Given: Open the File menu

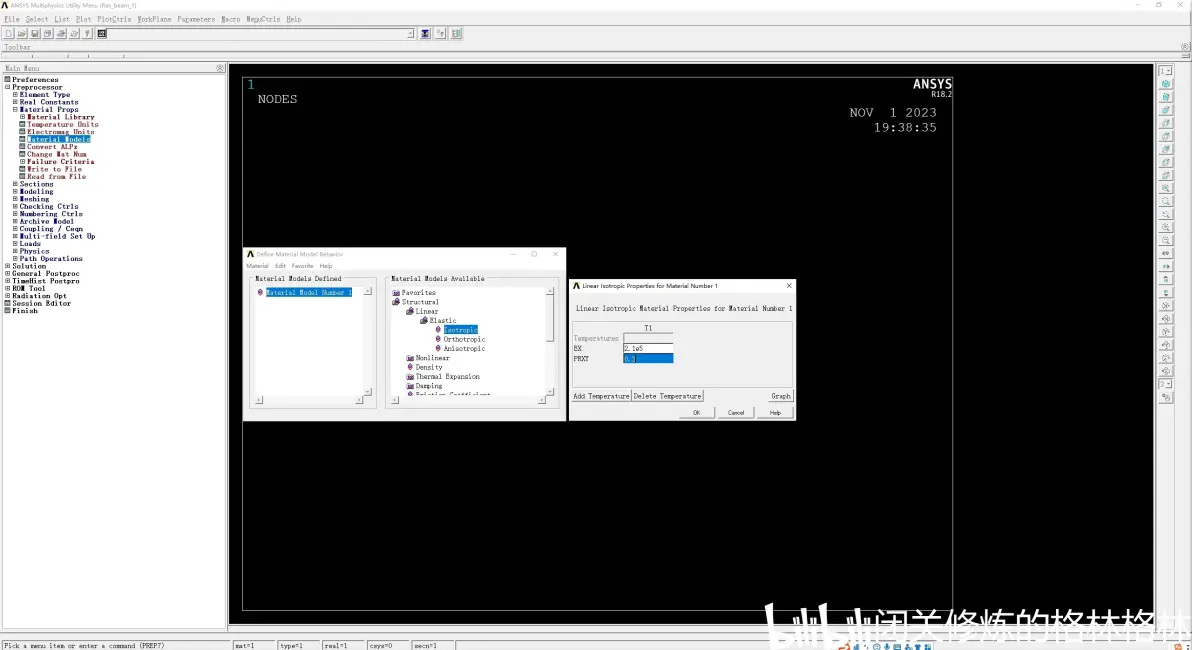Looking at the screenshot, I should pyautogui.click(x=11, y=19).
